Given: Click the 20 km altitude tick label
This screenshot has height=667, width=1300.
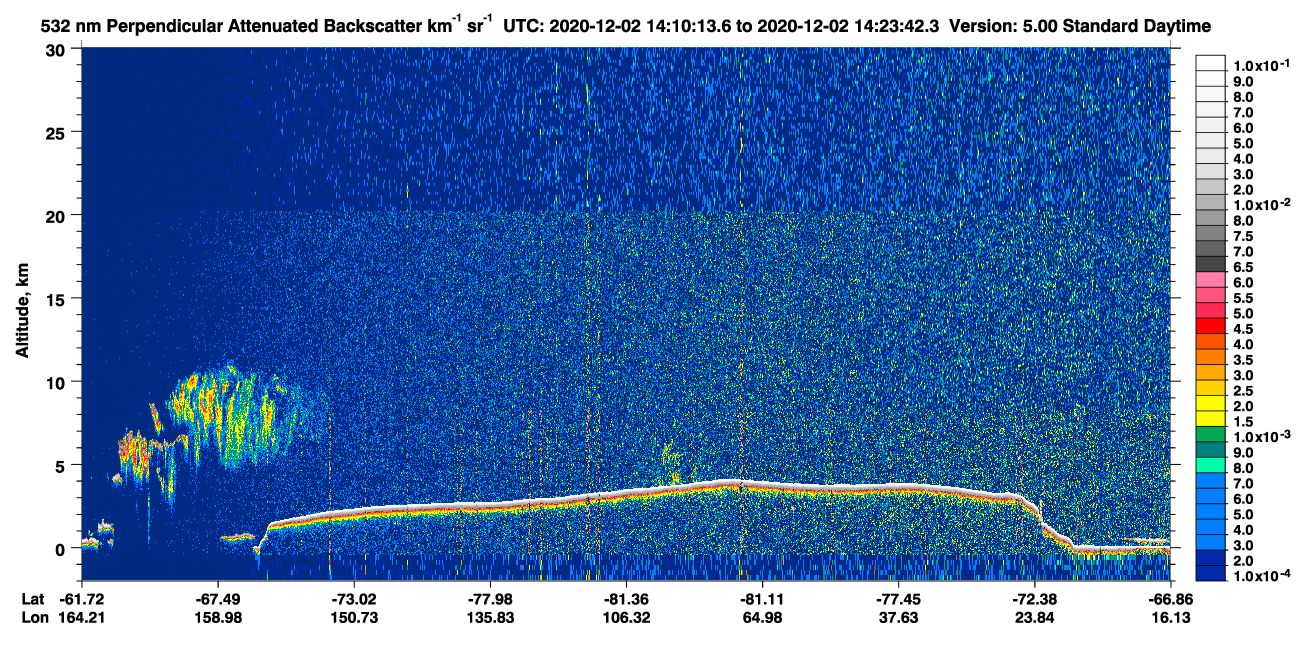Looking at the screenshot, I should point(56,216).
